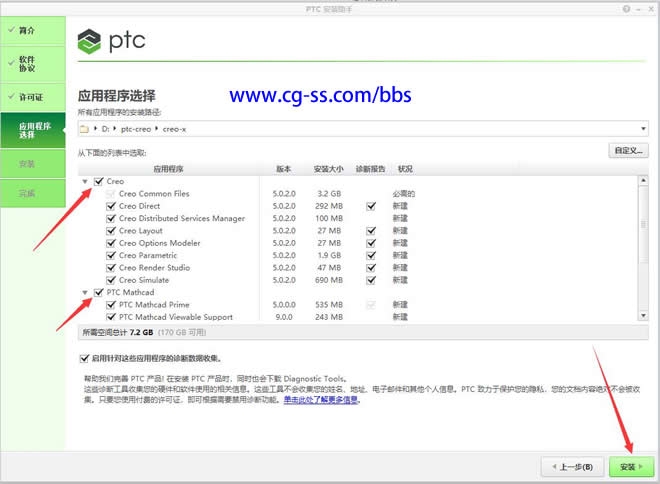
Task: Open the learn more diagnostics link
Action: click(321, 400)
